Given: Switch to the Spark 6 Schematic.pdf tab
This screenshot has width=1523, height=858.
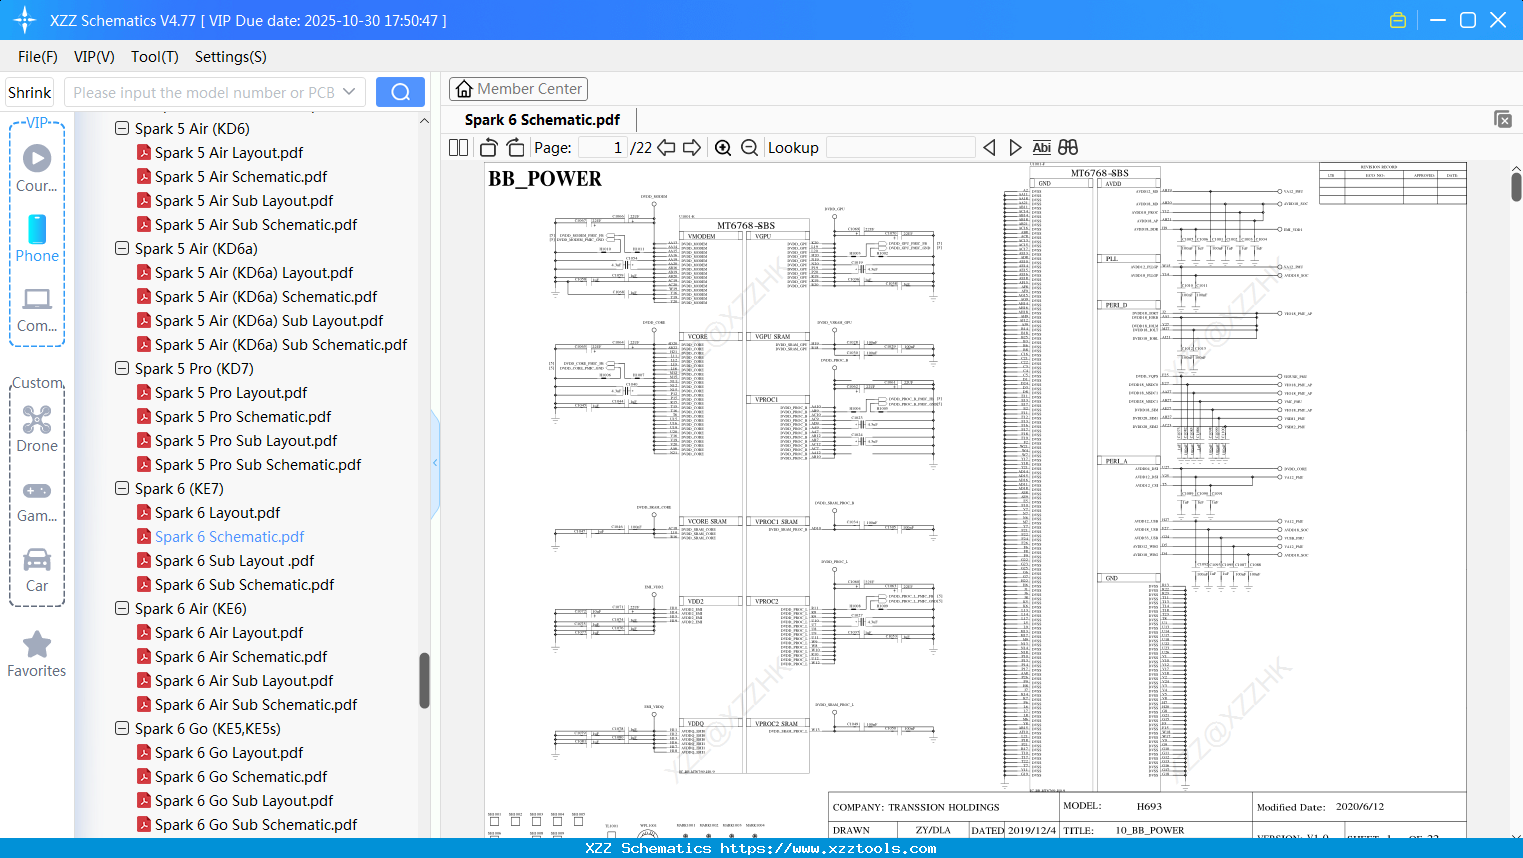Looking at the screenshot, I should pyautogui.click(x=541, y=119).
